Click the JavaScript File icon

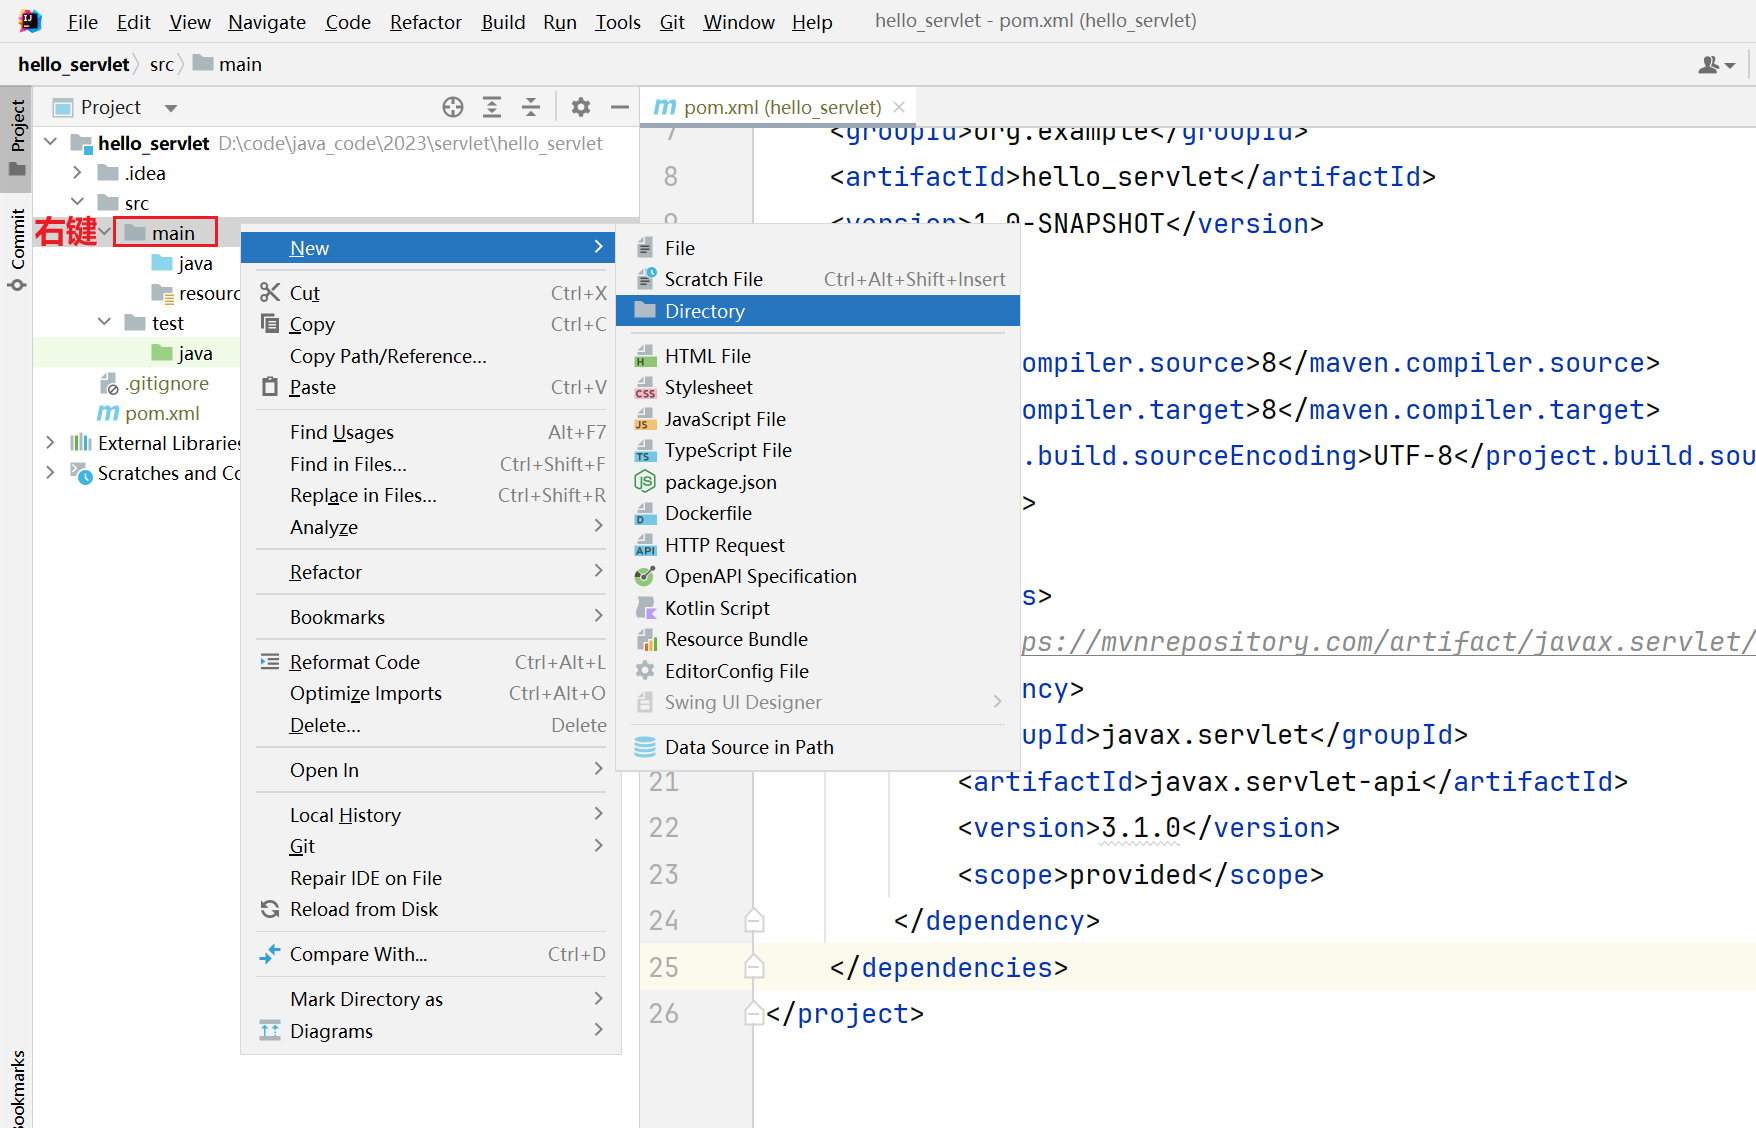pos(645,419)
